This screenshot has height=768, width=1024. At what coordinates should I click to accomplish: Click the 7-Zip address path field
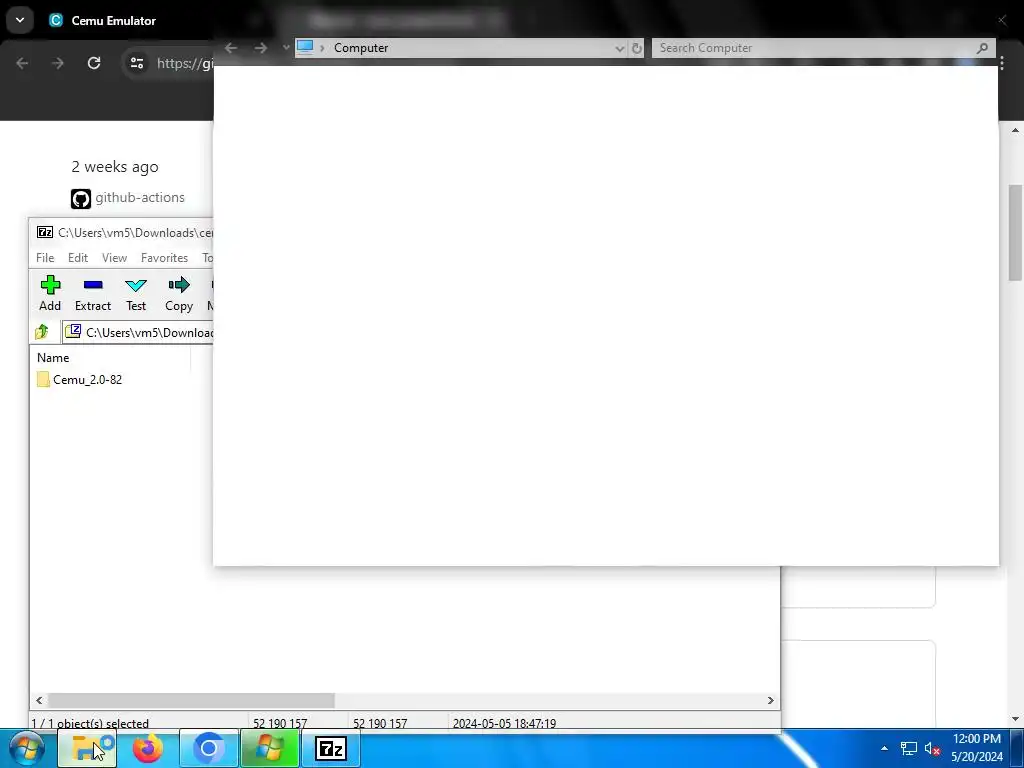138,332
